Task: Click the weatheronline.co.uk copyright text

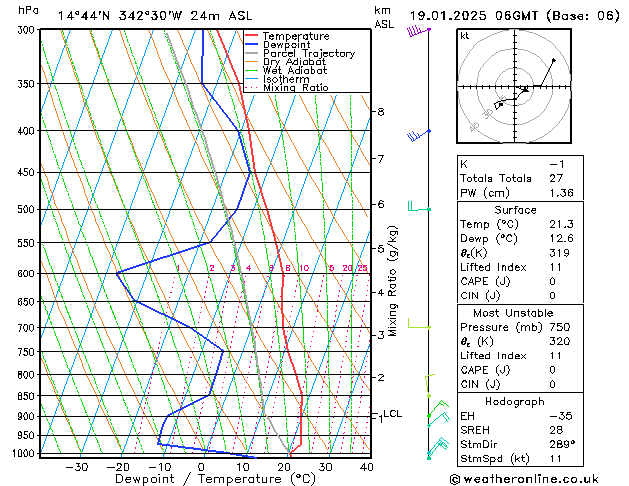Action: point(524,479)
